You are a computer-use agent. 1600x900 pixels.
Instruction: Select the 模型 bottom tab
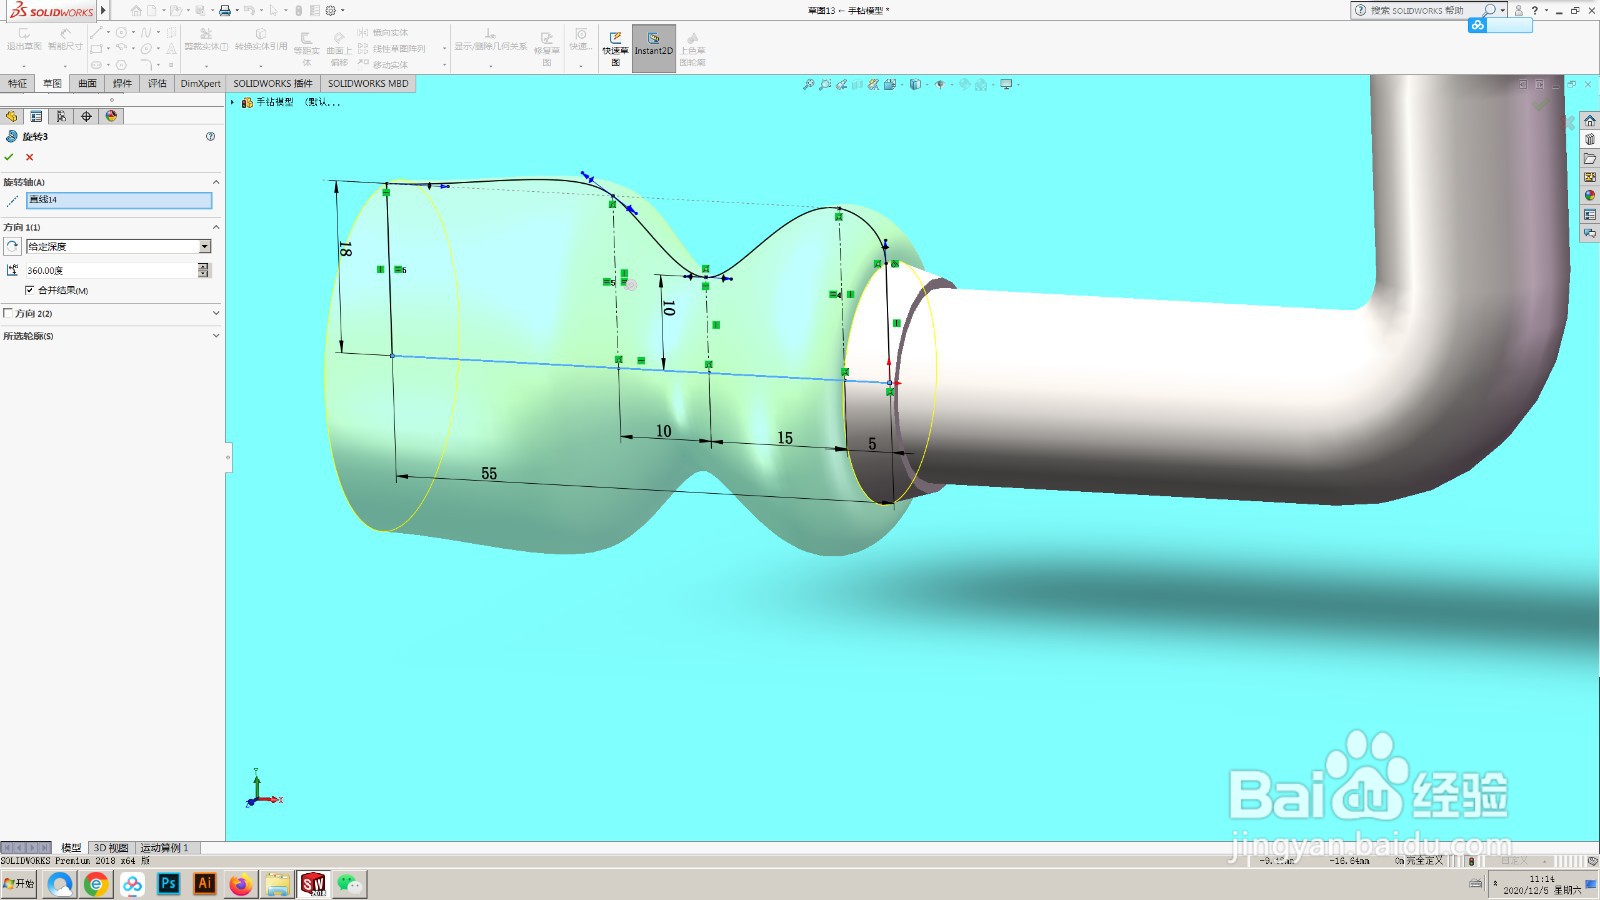[x=71, y=847]
